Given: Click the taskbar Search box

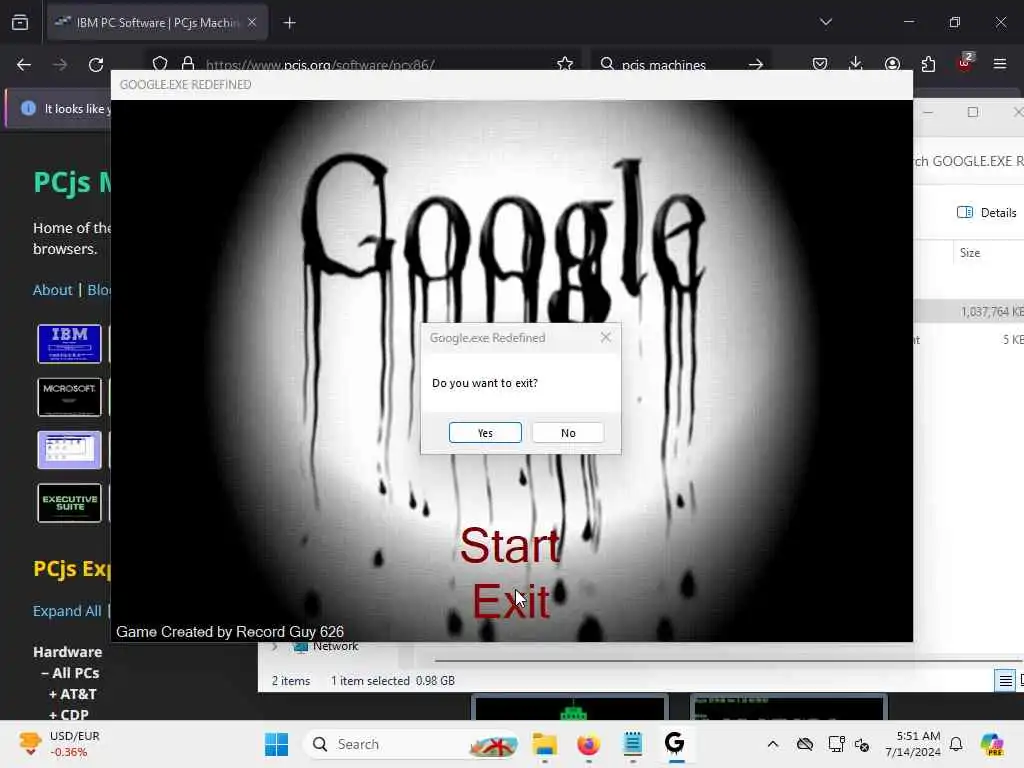Looking at the screenshot, I should point(411,744).
